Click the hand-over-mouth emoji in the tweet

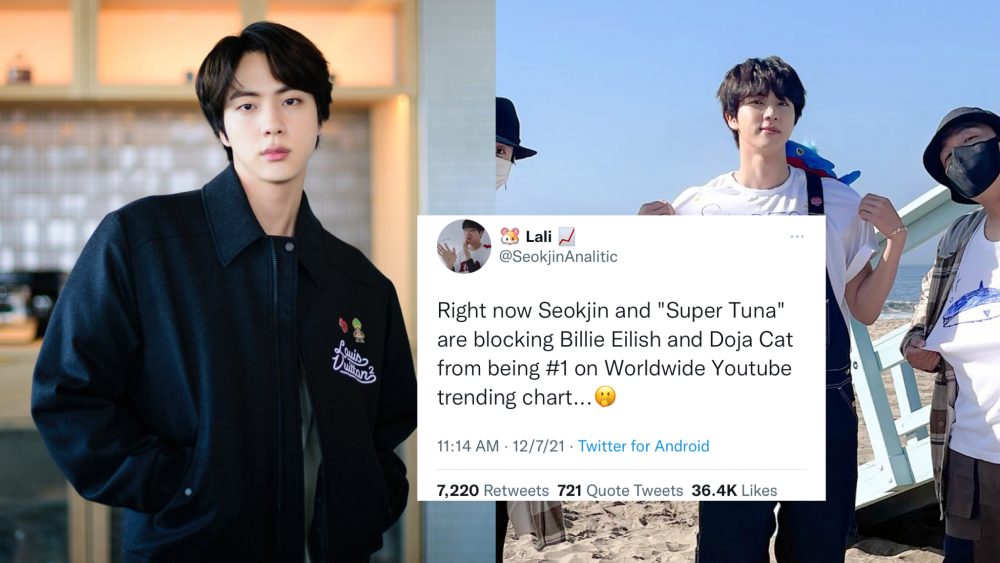(x=605, y=397)
